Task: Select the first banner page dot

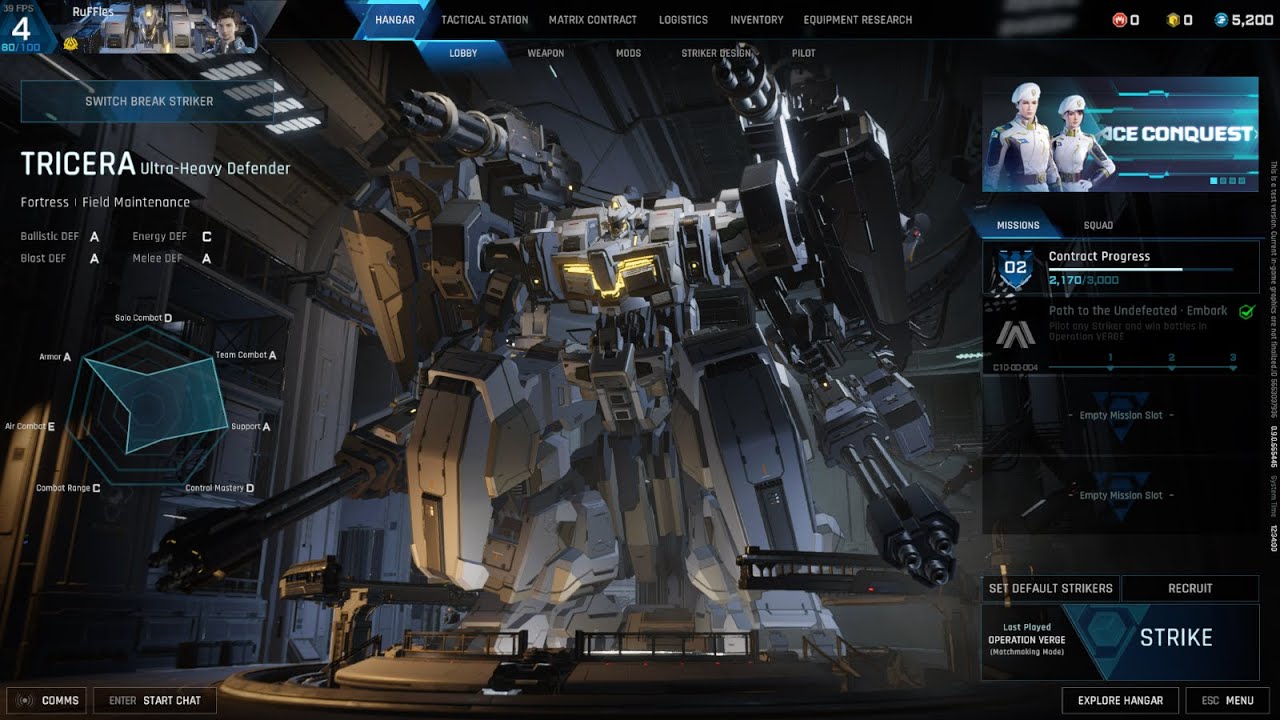Action: [1214, 181]
